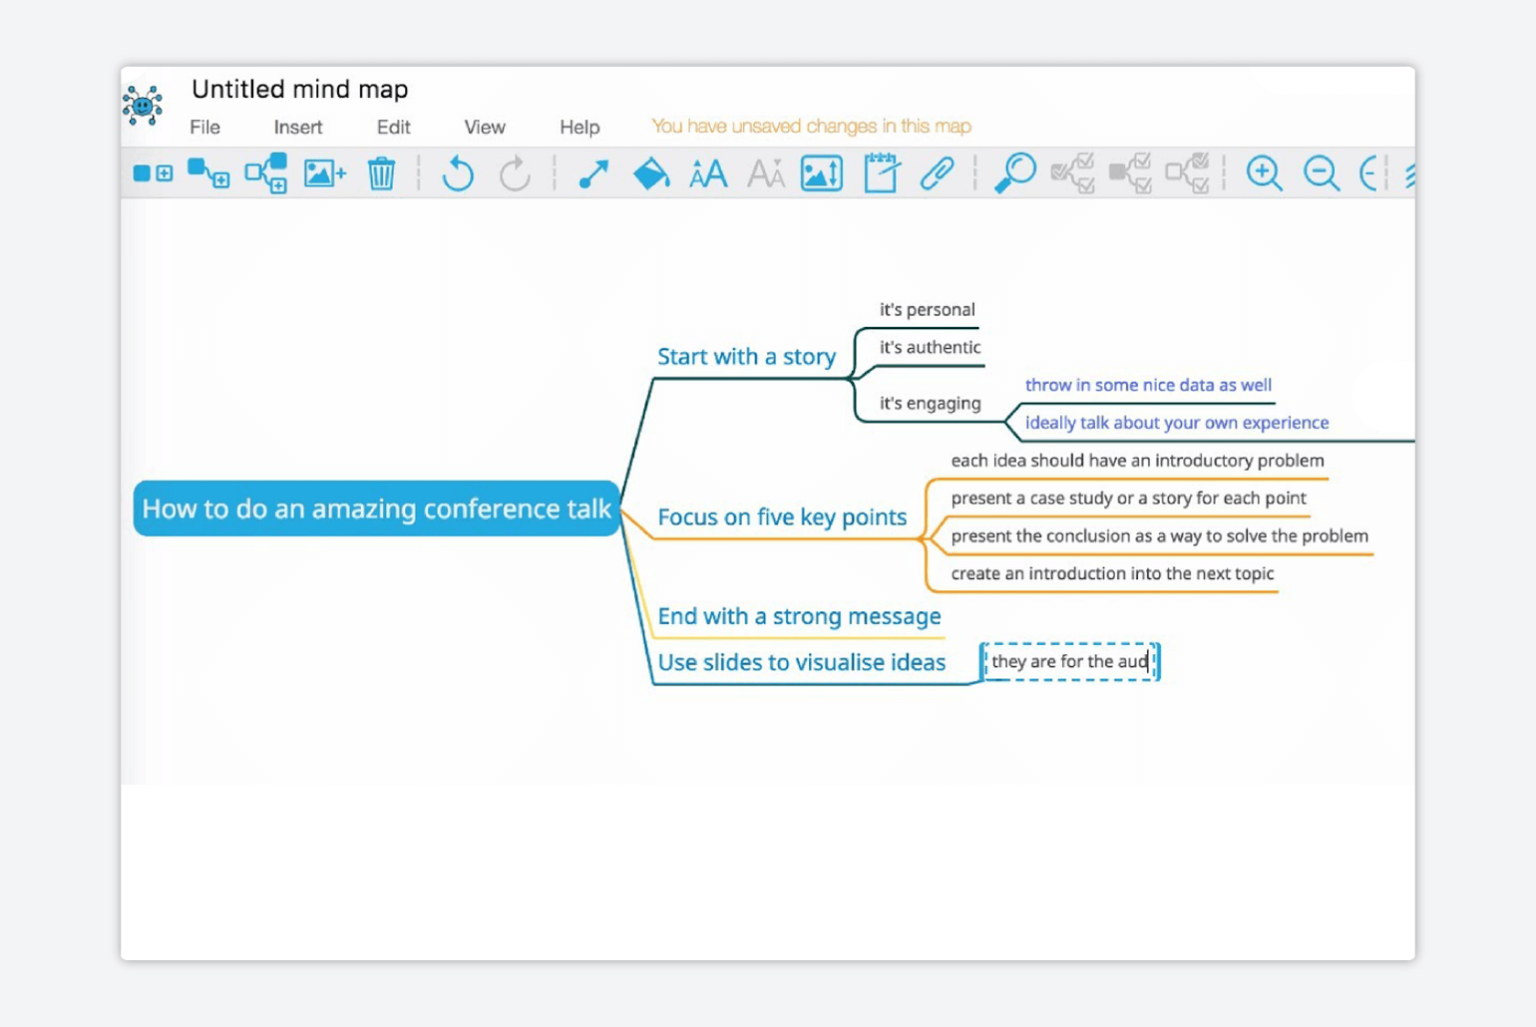The image size is (1536, 1027).
Task: Zoom out of the mind map
Action: click(1321, 173)
